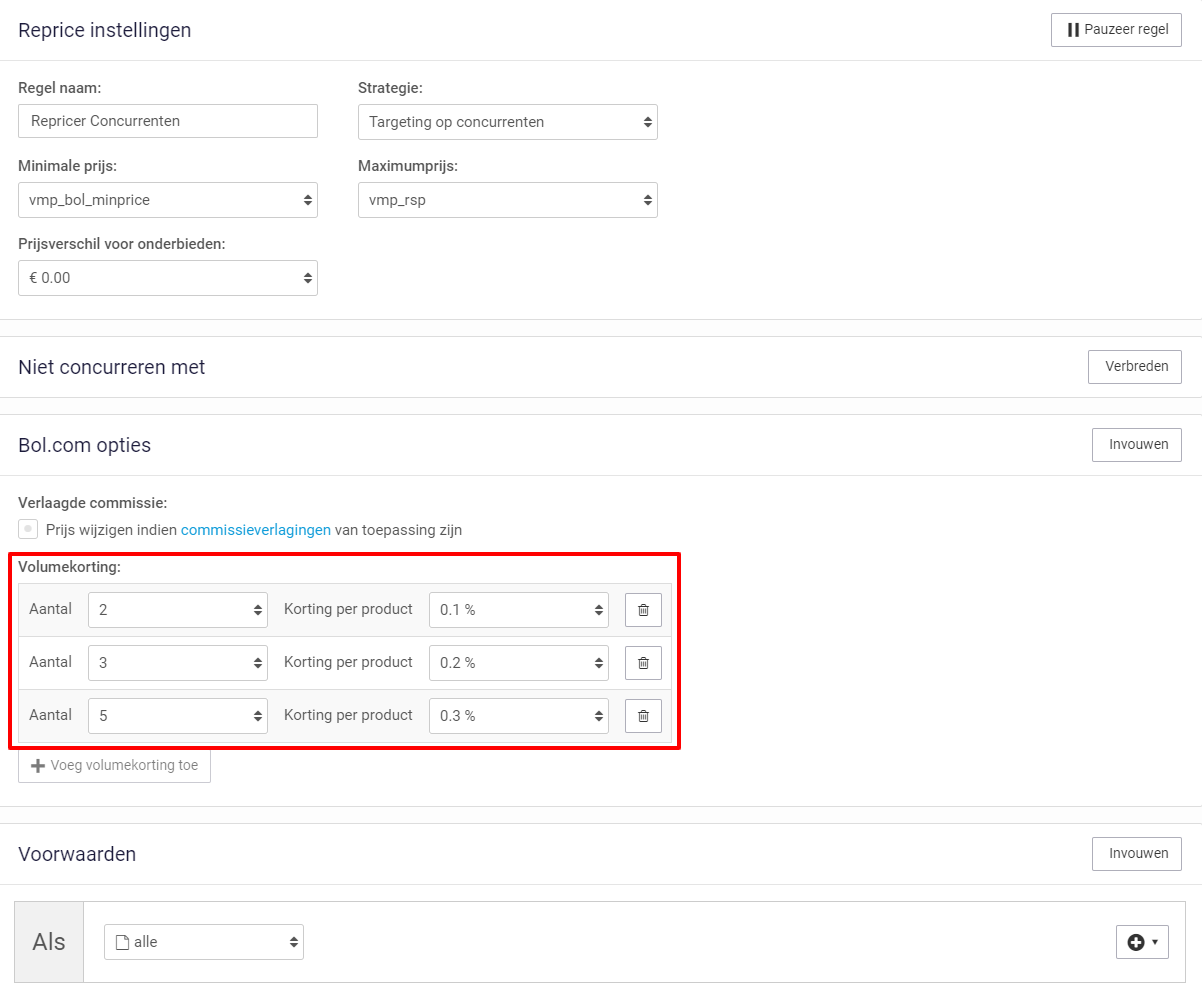Open the Aantal dropdown showing 3

click(x=178, y=663)
